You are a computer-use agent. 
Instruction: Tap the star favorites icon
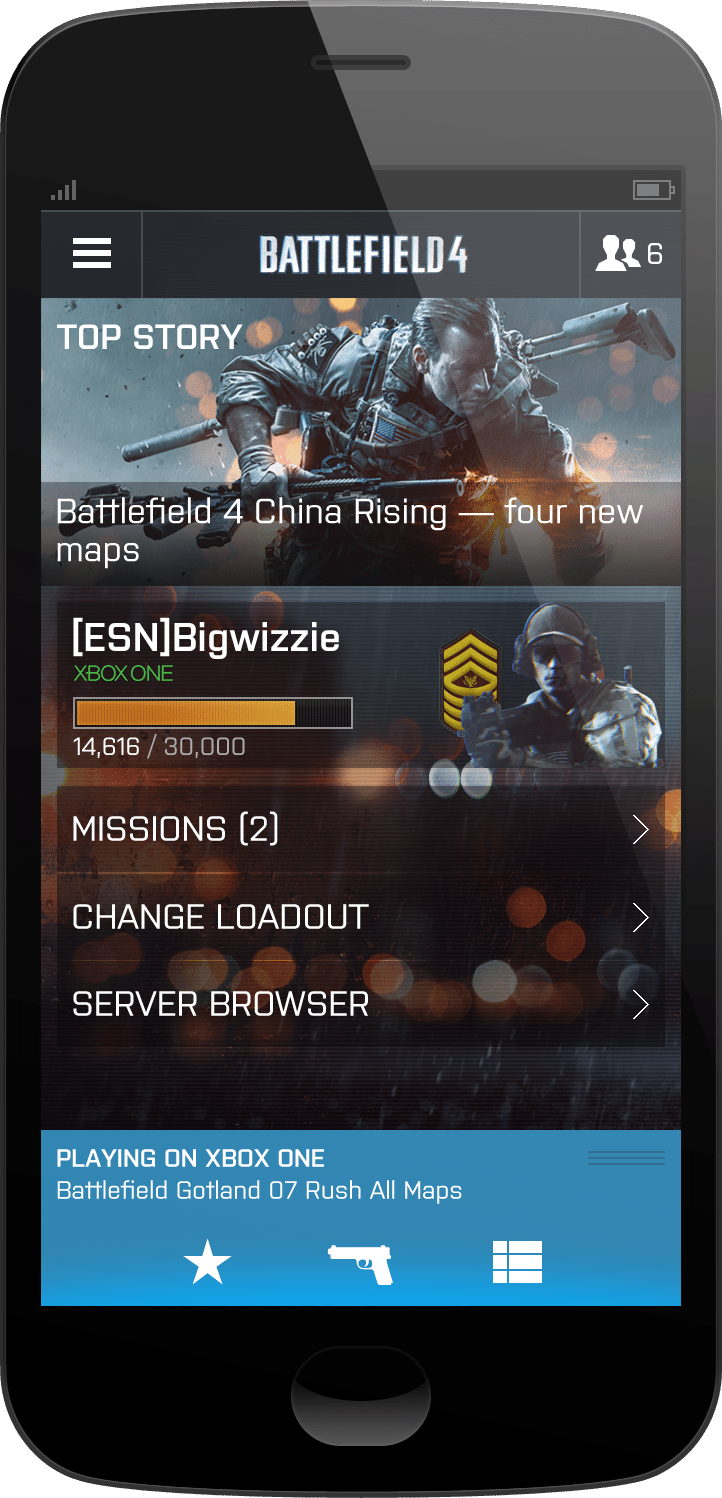[x=208, y=1263]
